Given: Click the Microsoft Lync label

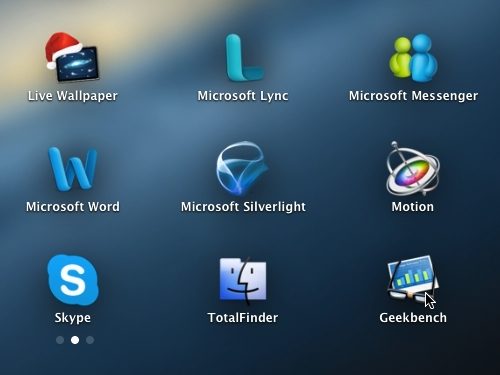Looking at the screenshot, I should pyautogui.click(x=243, y=96).
